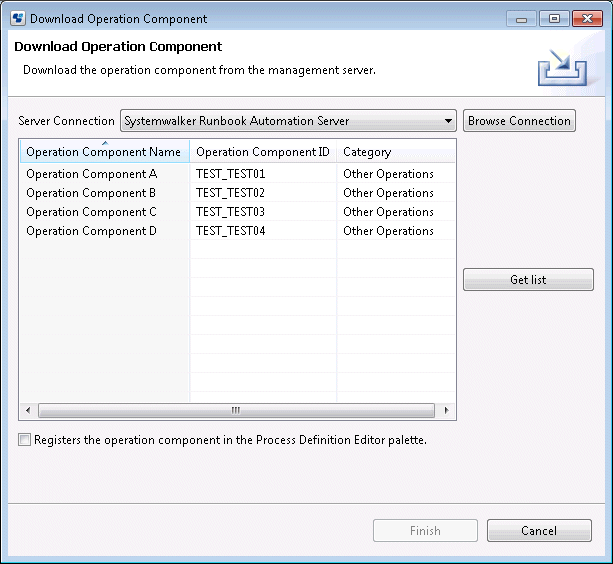The image size is (613, 564).
Task: Click Other Operations in the TEST_TEST04 row
Action: click(389, 231)
